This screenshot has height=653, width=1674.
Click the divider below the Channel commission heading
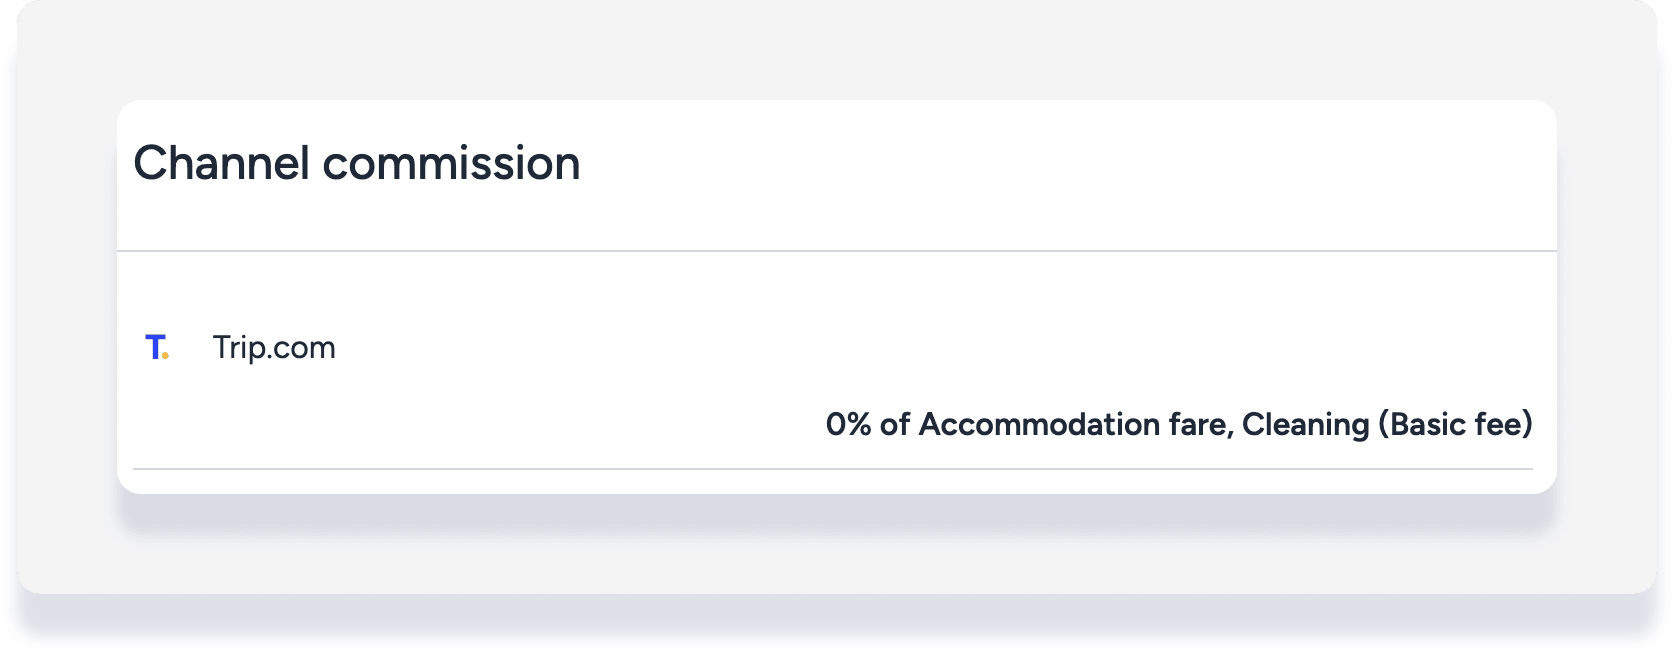coord(836,251)
